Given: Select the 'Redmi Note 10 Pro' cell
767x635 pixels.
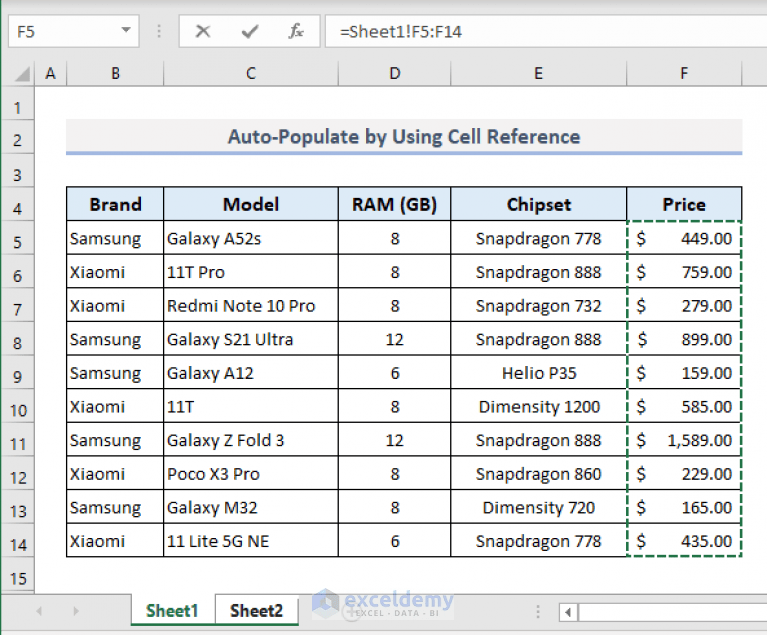Looking at the screenshot, I should (x=251, y=306).
